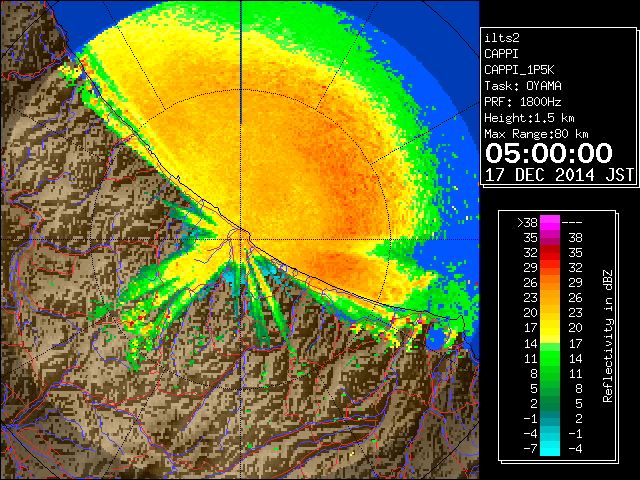Screen dimensions: 640x480
Task: Click the '17 DEC 2014 JST' date
Action: tap(559, 175)
